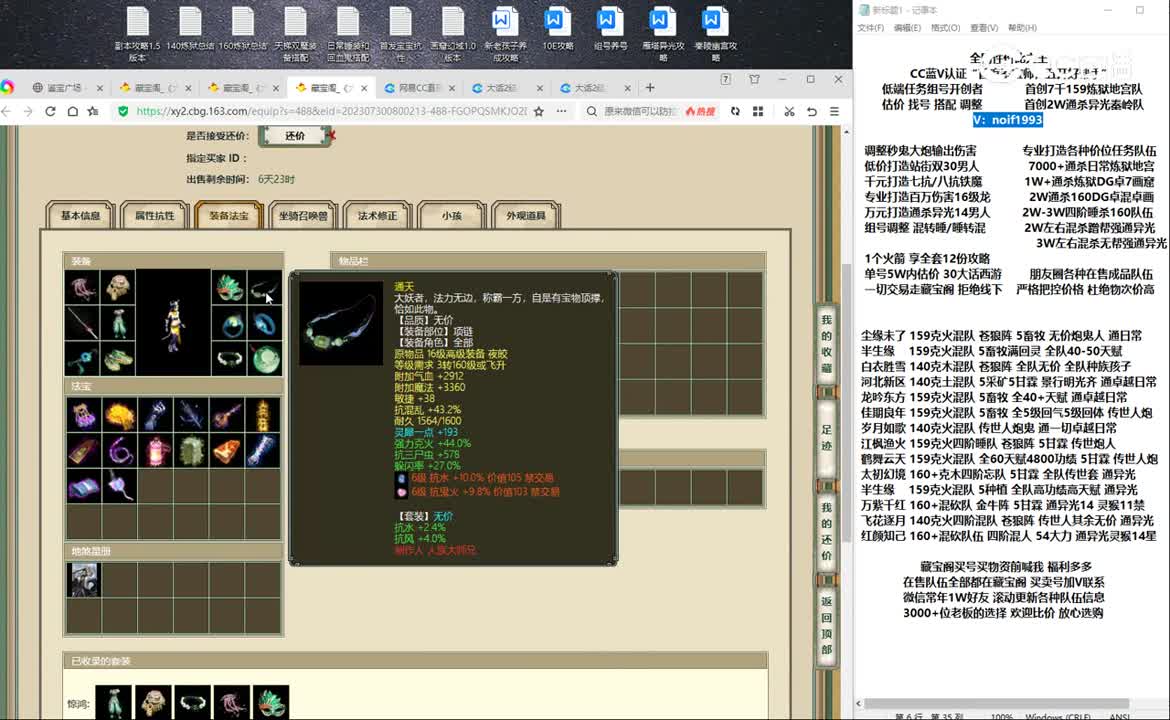Open Notepad 文件(F) menu
Viewport: 1170px width, 720px height.
coord(871,28)
